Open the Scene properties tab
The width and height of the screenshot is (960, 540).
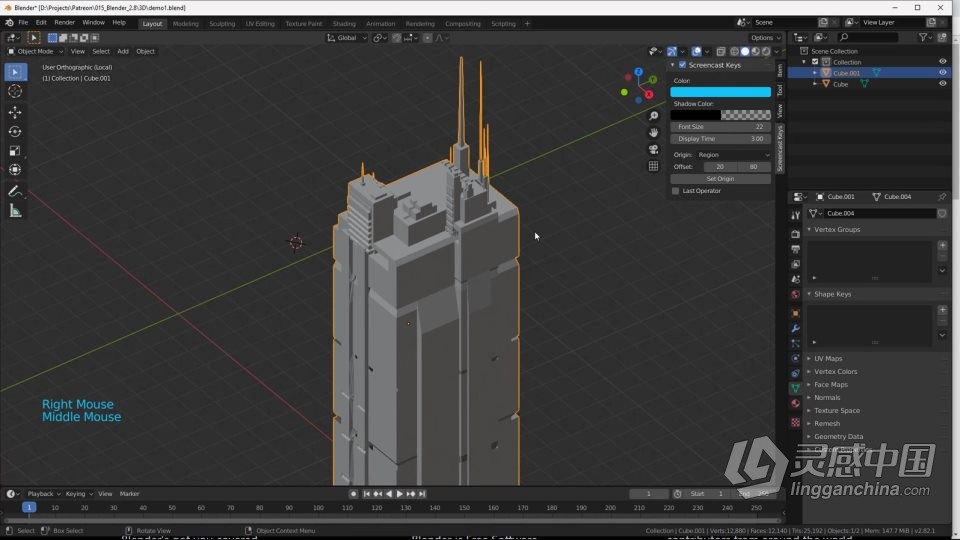[795, 279]
